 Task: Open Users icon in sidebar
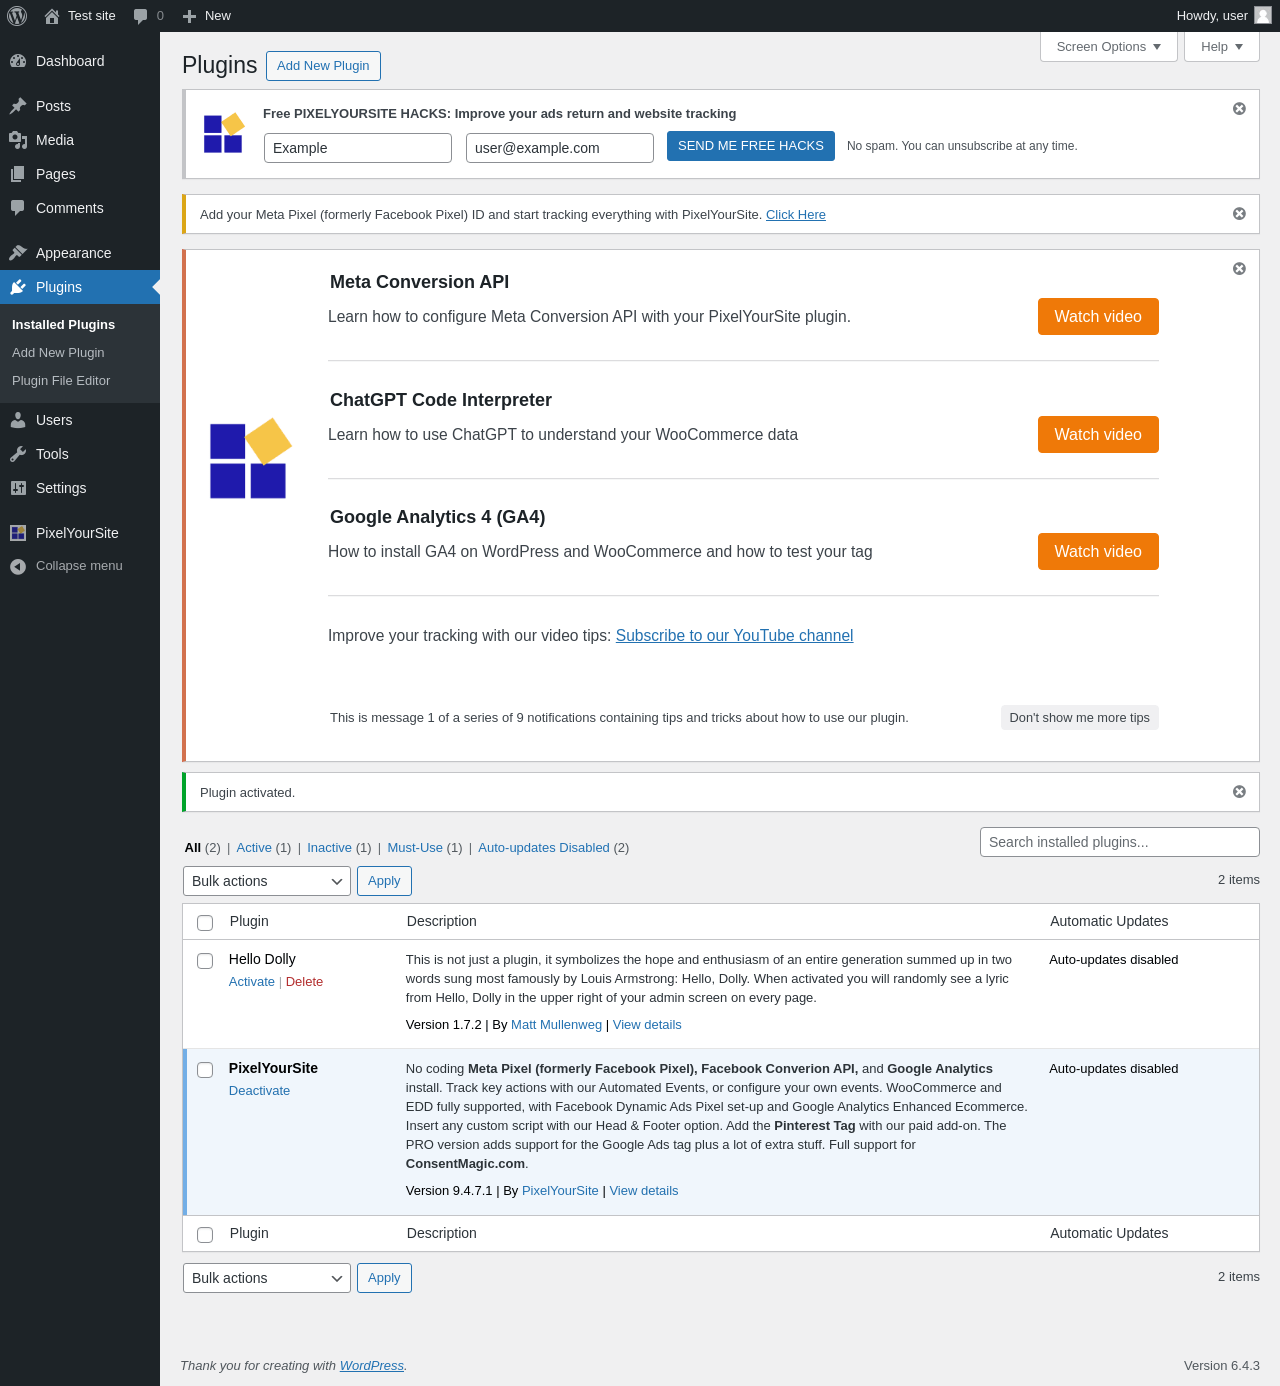click(18, 420)
